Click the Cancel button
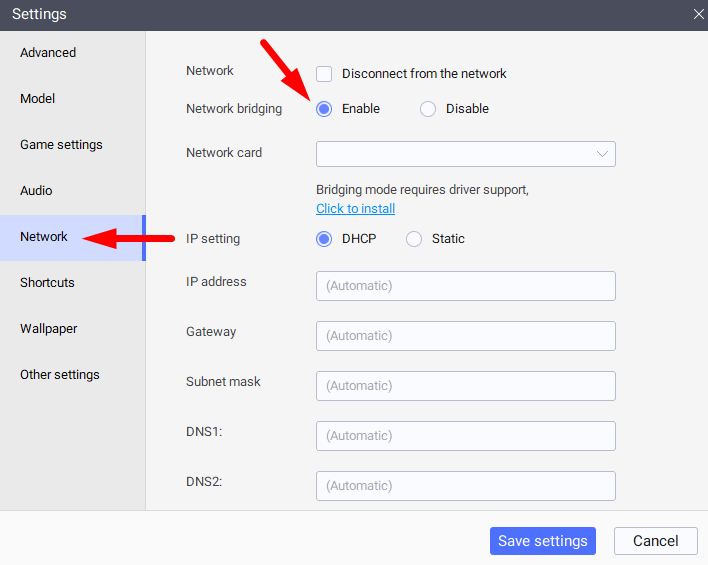 pyautogui.click(x=656, y=541)
